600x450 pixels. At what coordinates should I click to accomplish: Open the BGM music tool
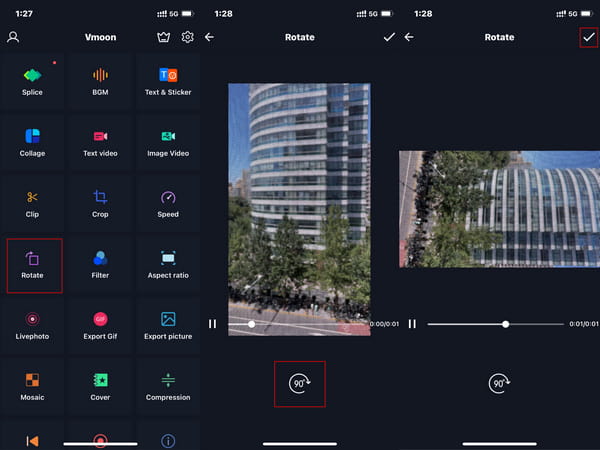click(x=100, y=81)
